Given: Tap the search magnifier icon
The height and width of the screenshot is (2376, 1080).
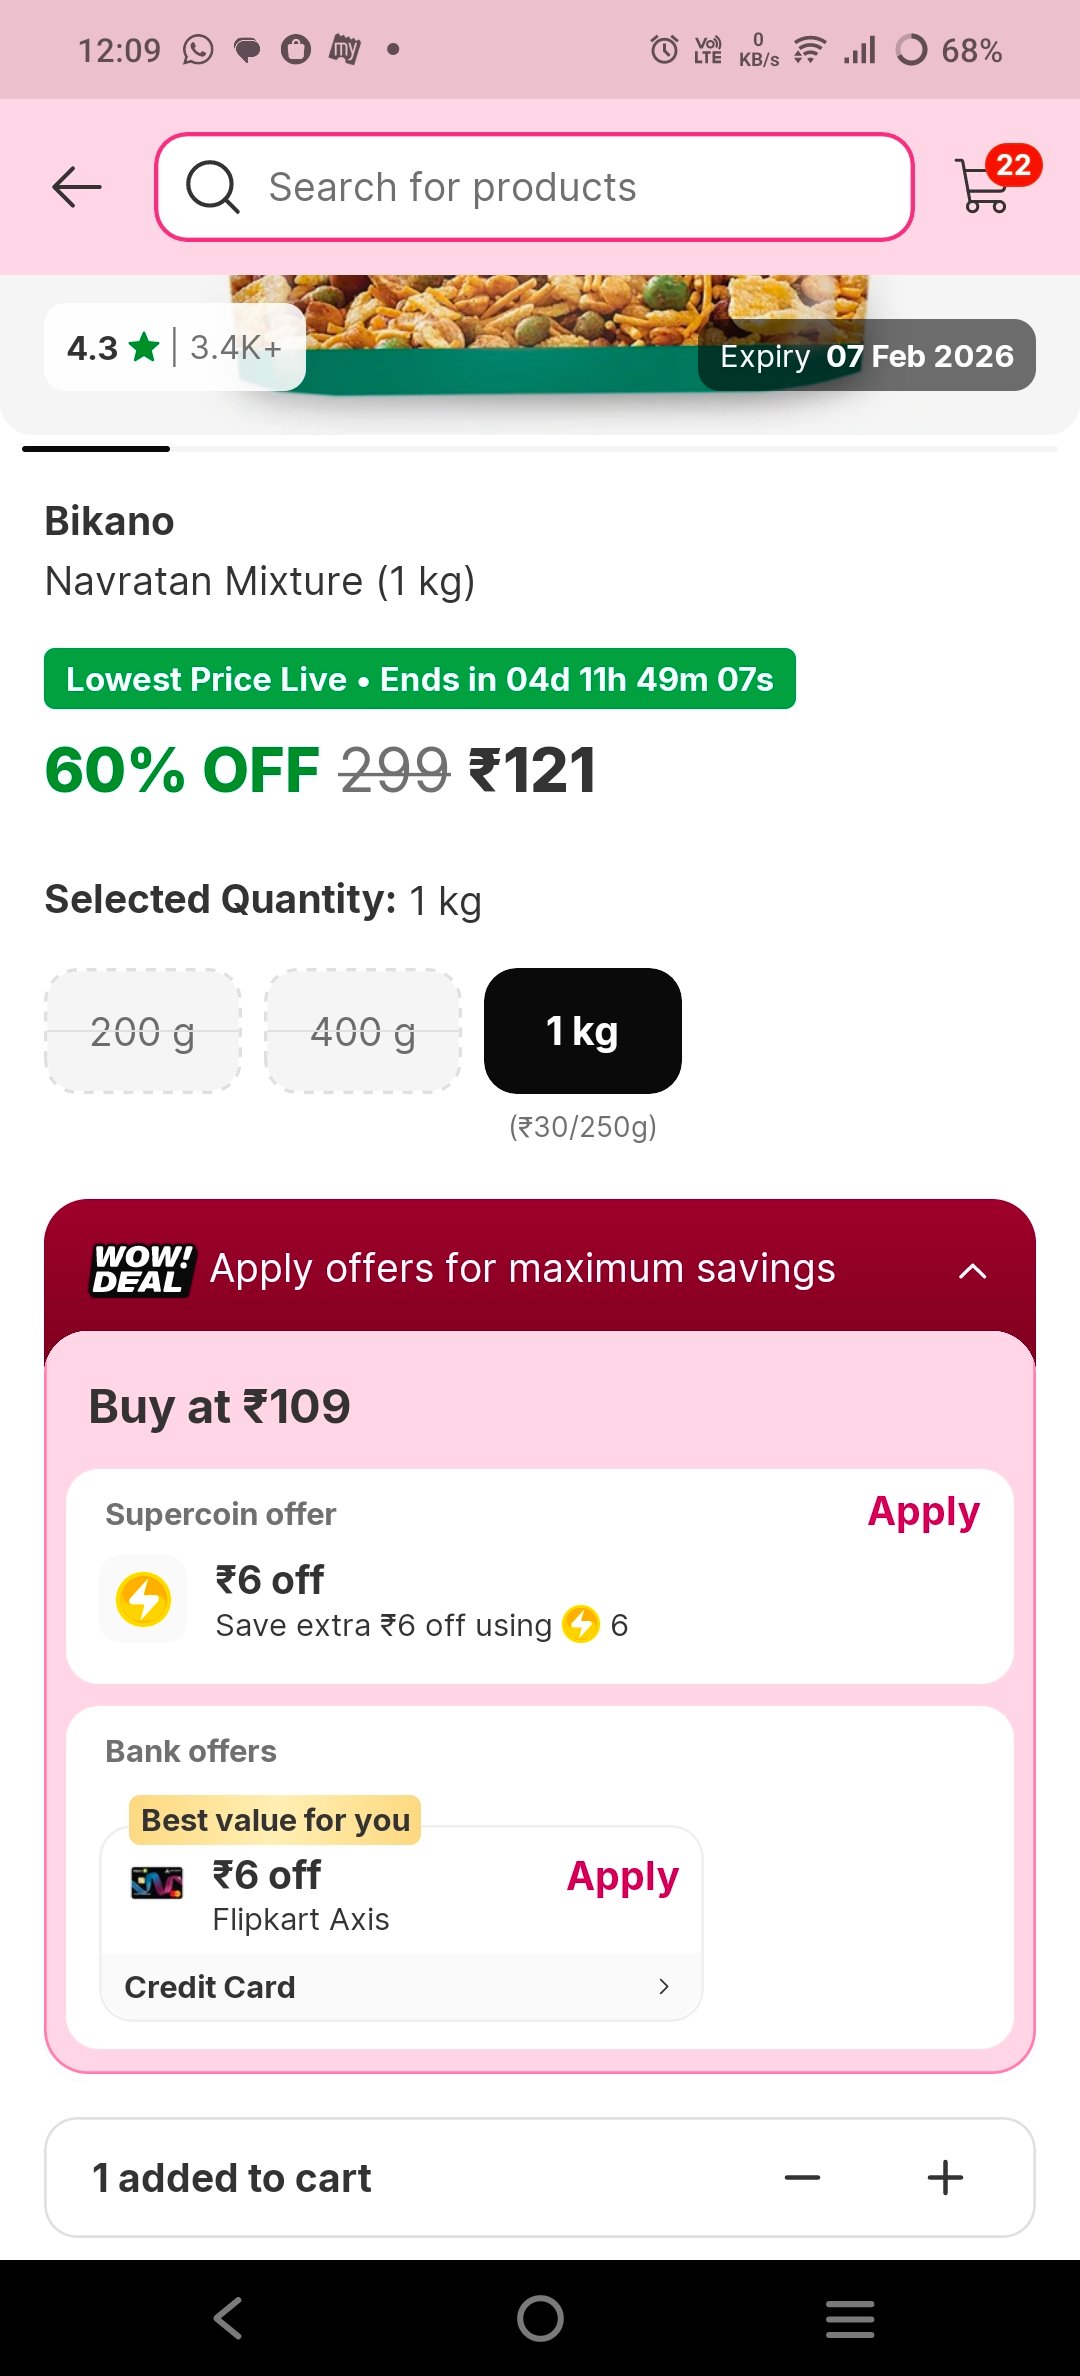Looking at the screenshot, I should tap(212, 187).
